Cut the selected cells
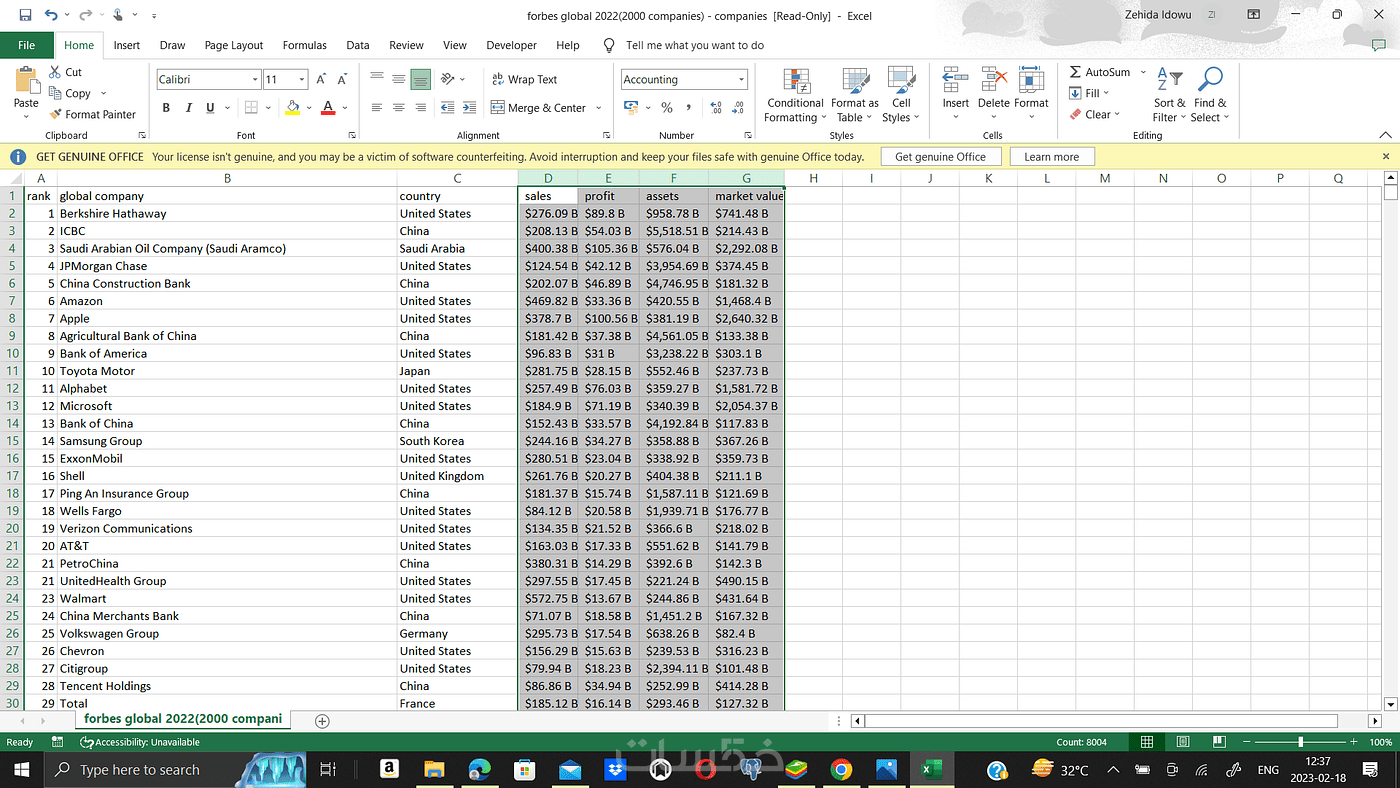The image size is (1400, 788). click(66, 72)
